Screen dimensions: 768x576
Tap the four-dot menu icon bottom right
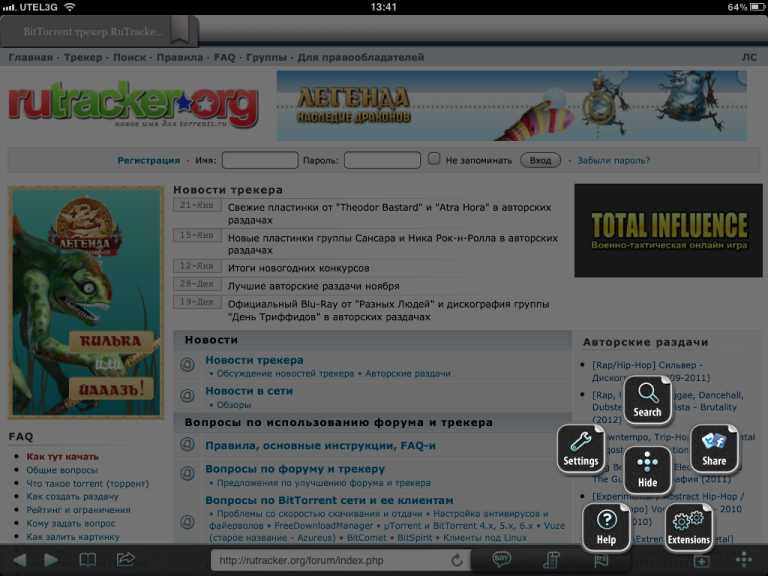point(744,559)
